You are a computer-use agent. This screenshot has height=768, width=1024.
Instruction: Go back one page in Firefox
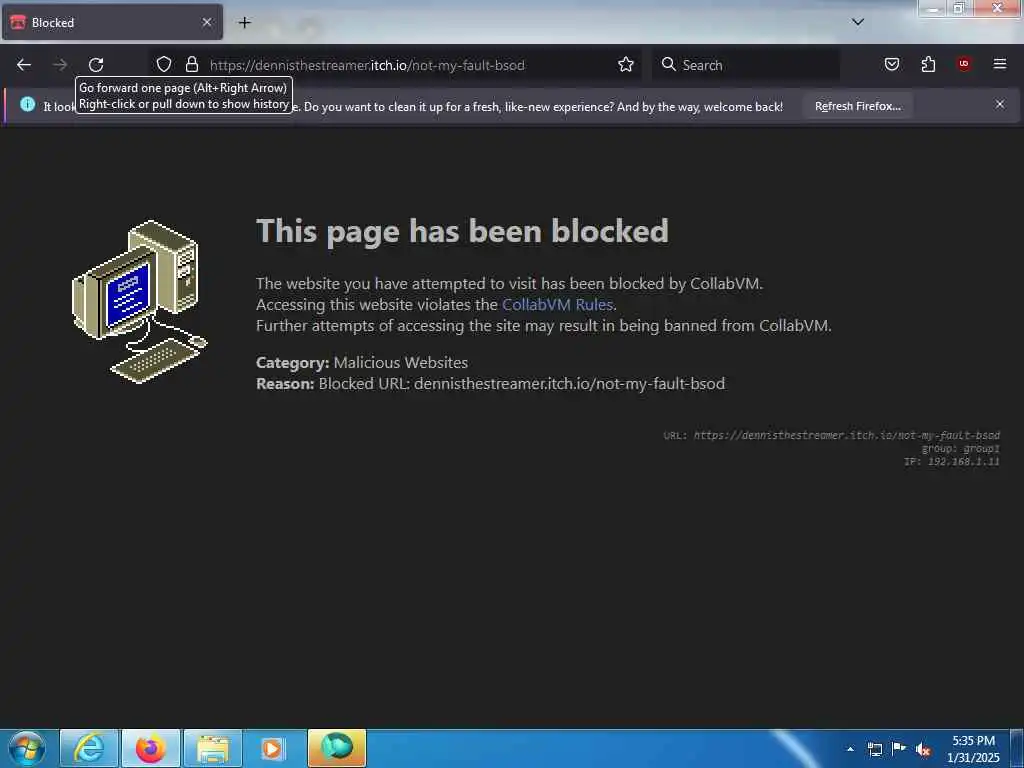24,65
